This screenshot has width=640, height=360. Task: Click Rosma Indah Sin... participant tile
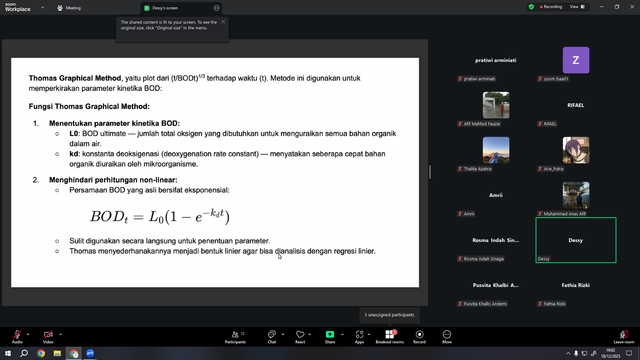[x=496, y=240]
